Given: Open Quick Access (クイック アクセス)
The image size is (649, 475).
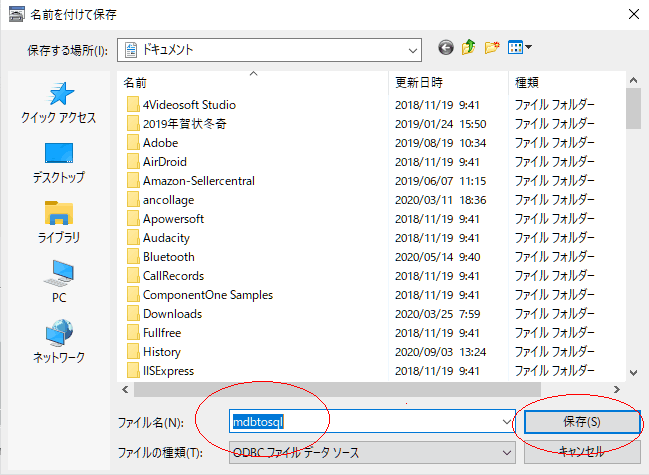Looking at the screenshot, I should click(59, 103).
